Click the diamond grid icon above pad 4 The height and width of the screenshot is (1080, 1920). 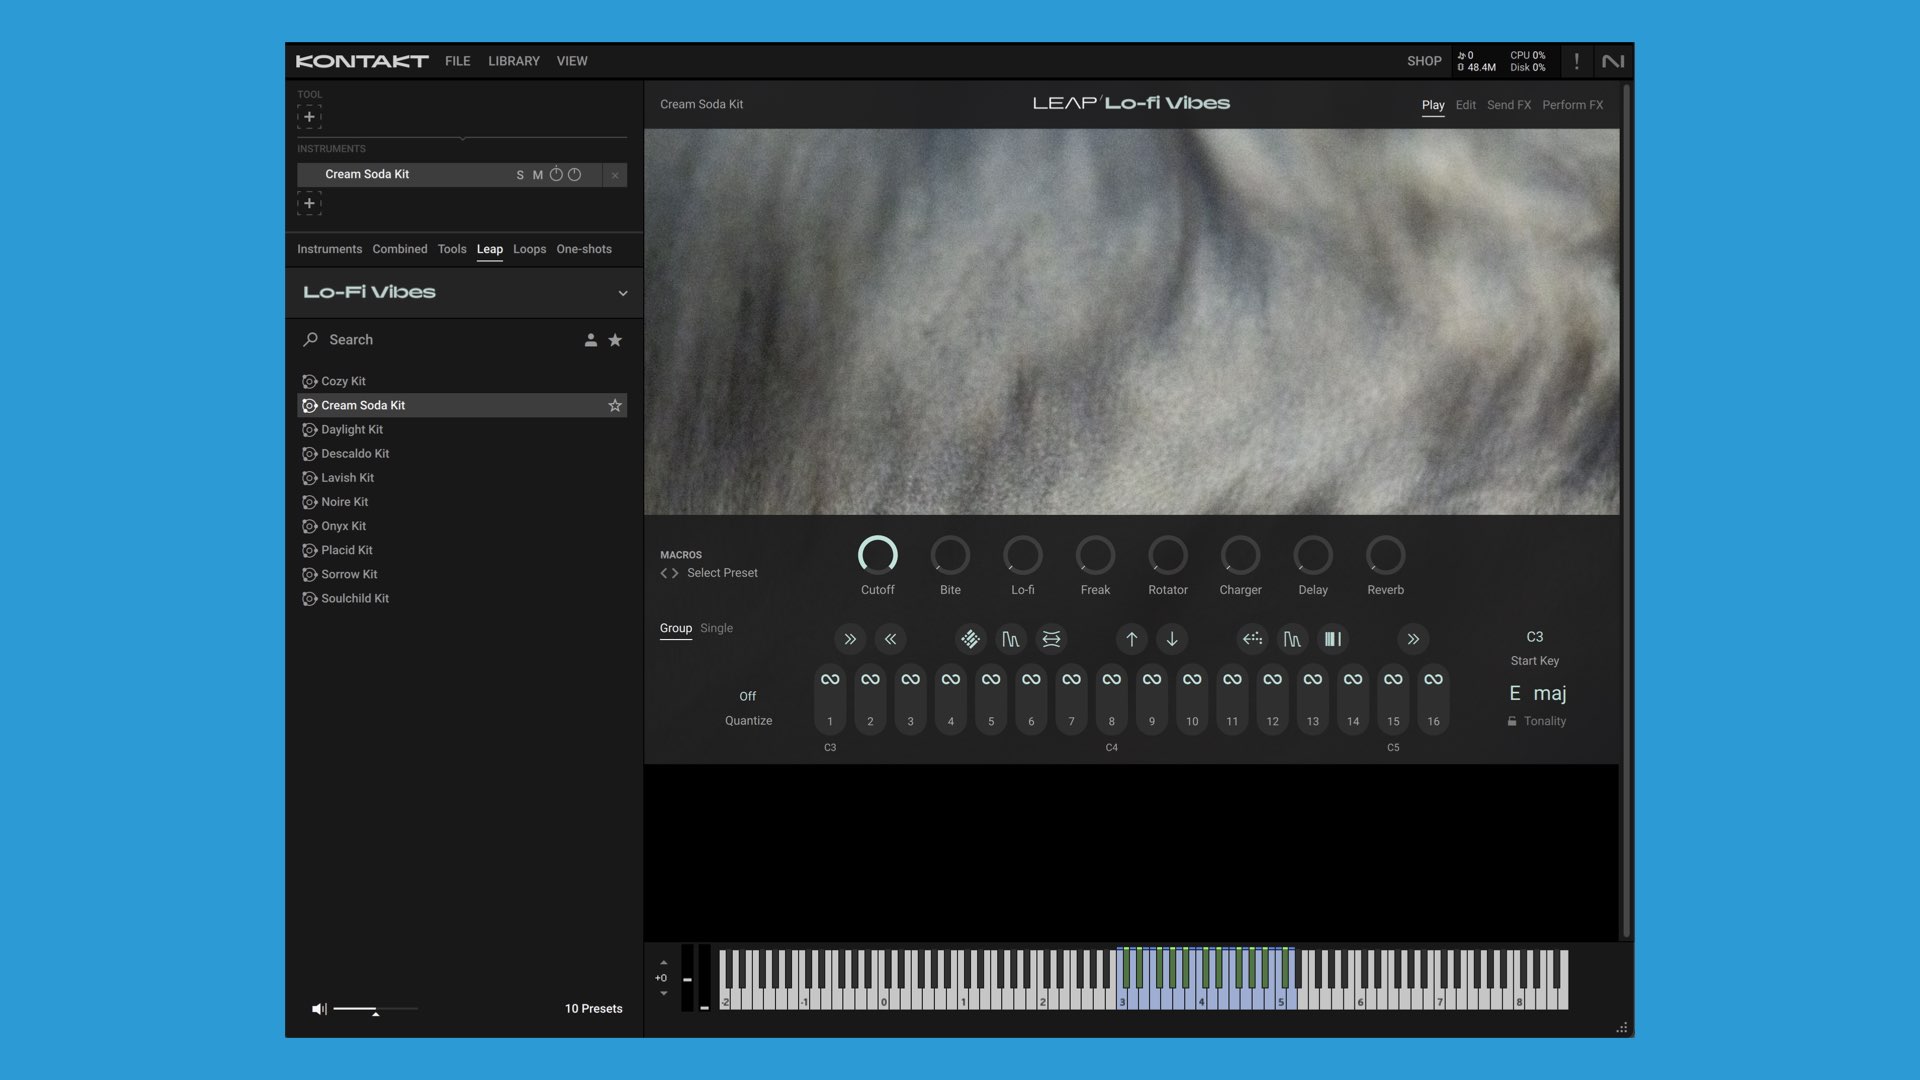[x=970, y=639]
